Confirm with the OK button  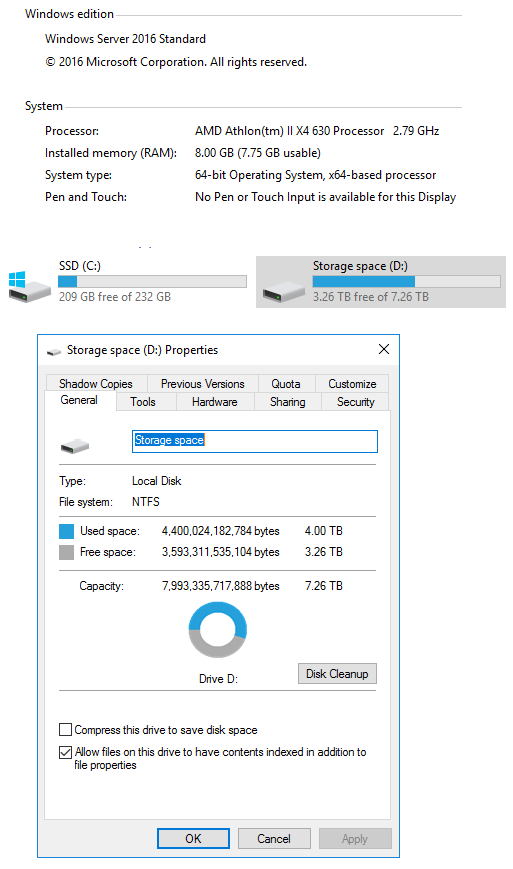click(193, 839)
